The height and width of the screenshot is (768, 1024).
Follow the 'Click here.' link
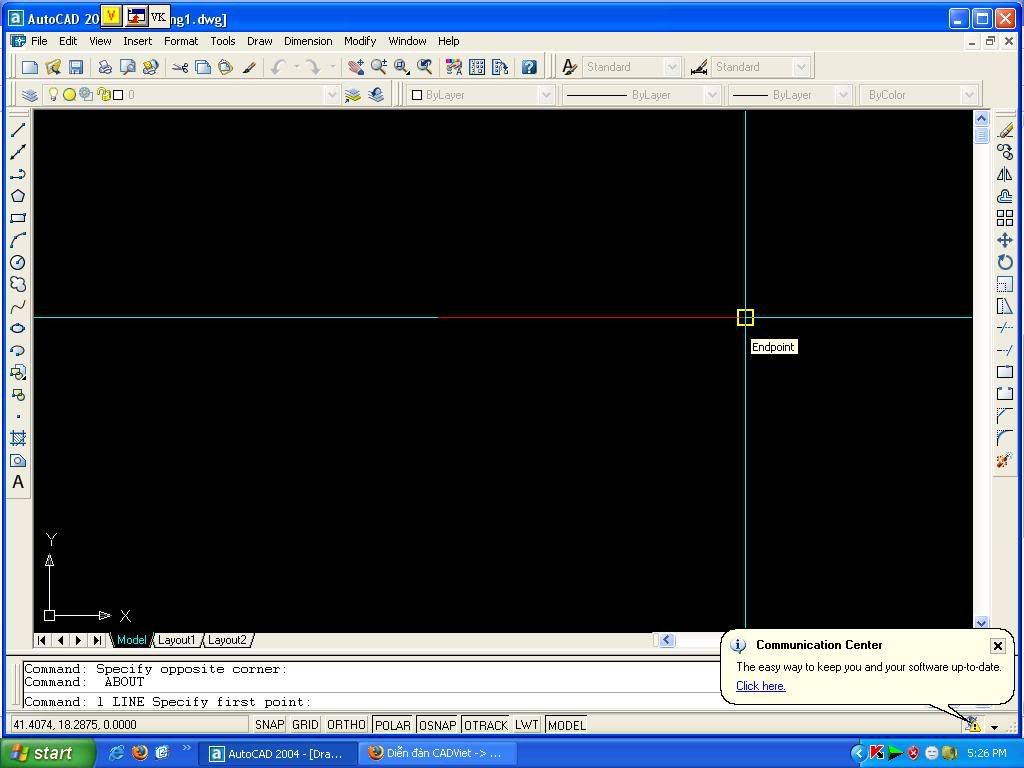click(x=761, y=686)
